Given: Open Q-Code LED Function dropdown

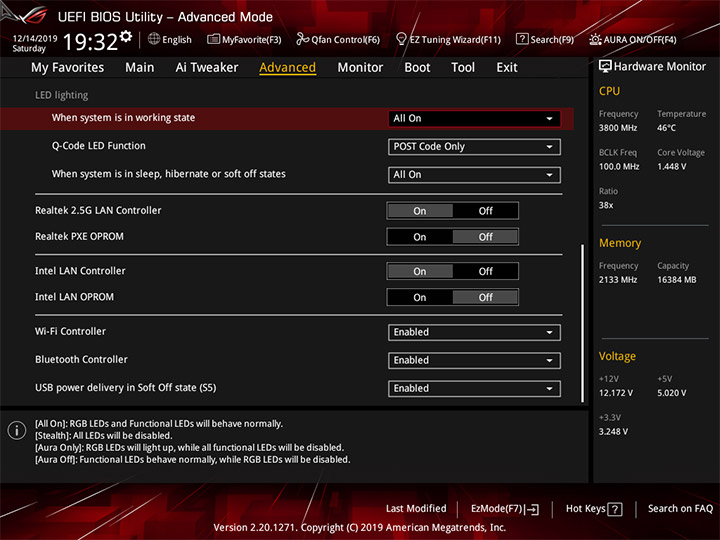Looking at the screenshot, I should tap(474, 146).
